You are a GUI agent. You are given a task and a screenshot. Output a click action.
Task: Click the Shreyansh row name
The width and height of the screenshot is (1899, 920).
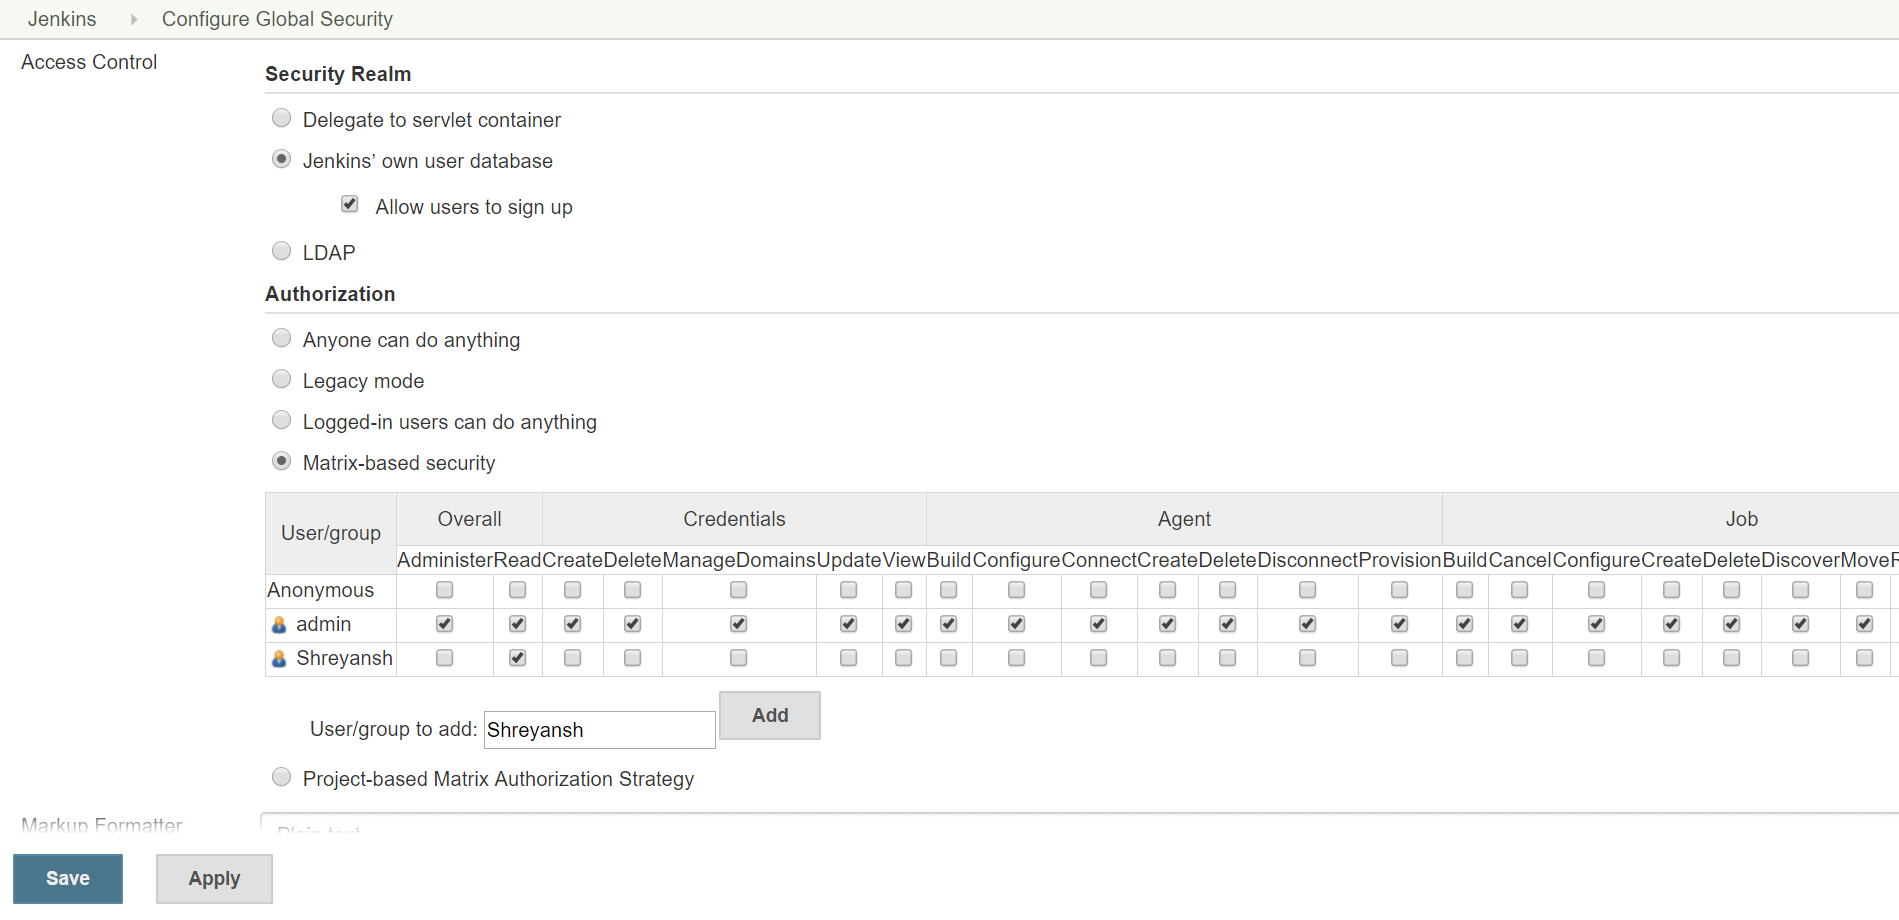(344, 658)
